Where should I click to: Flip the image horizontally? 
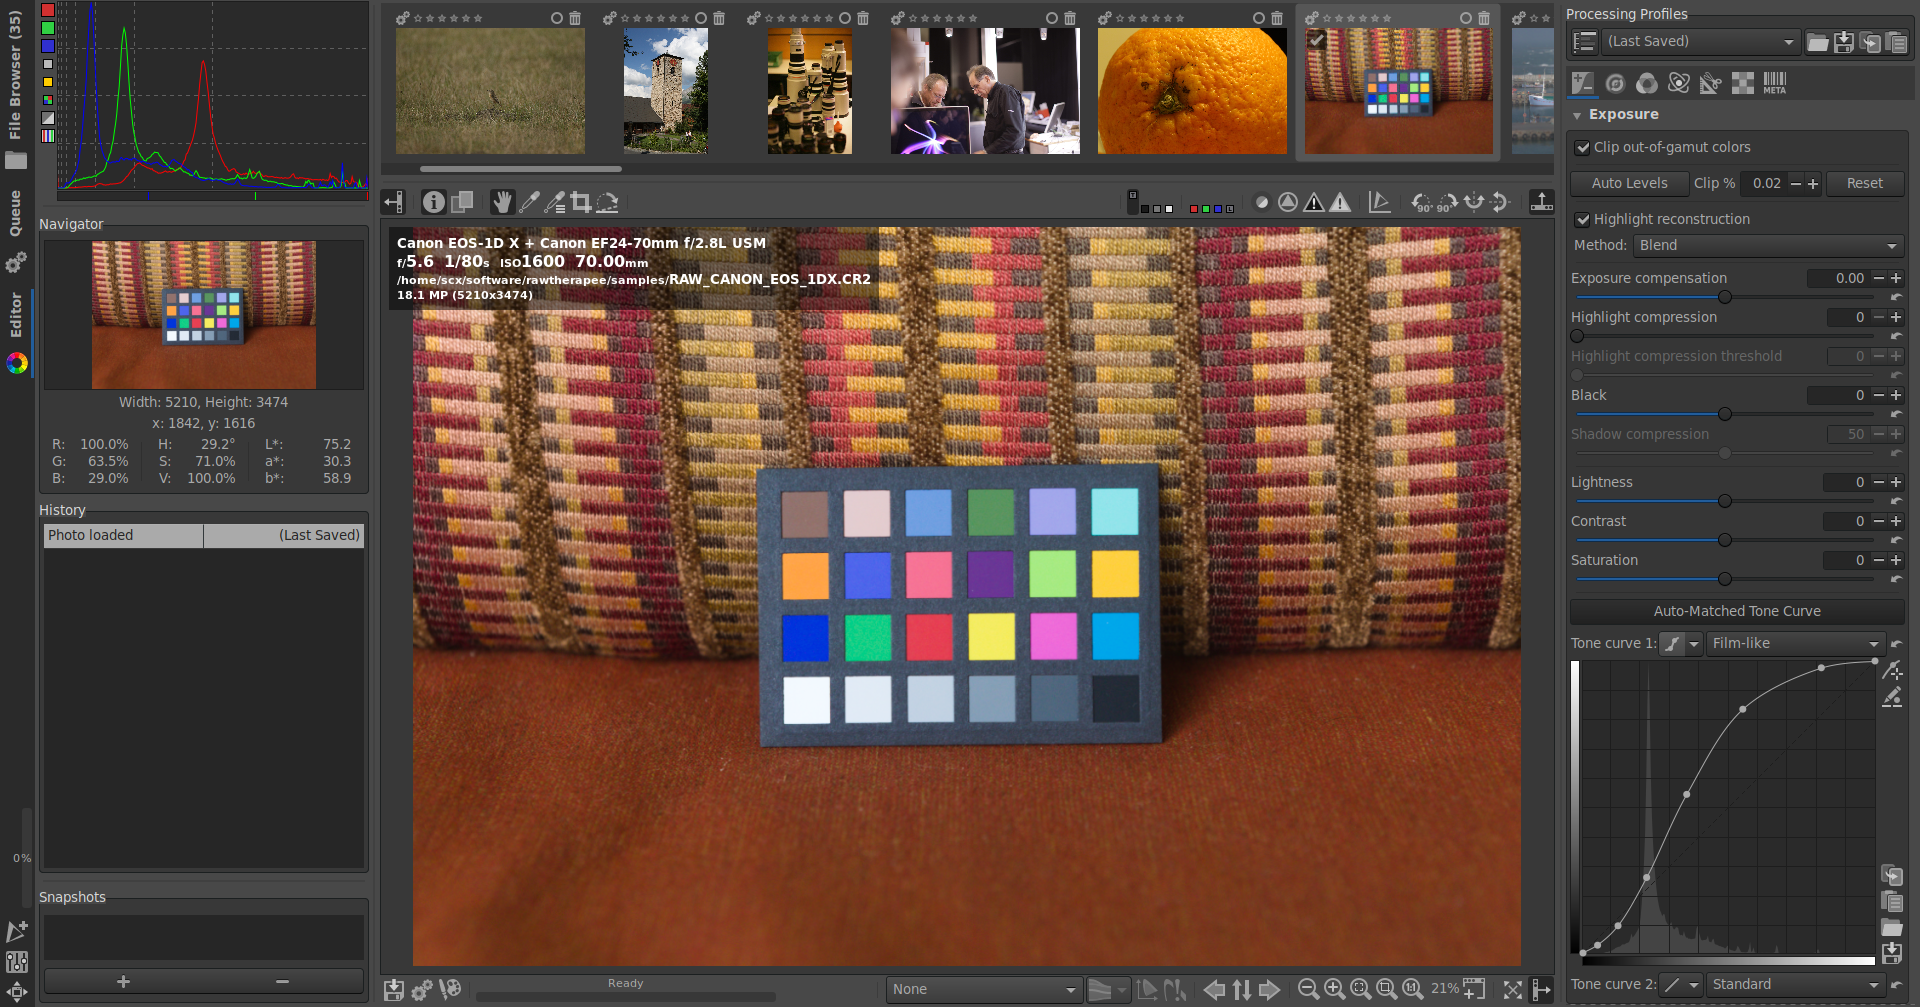tap(1473, 202)
